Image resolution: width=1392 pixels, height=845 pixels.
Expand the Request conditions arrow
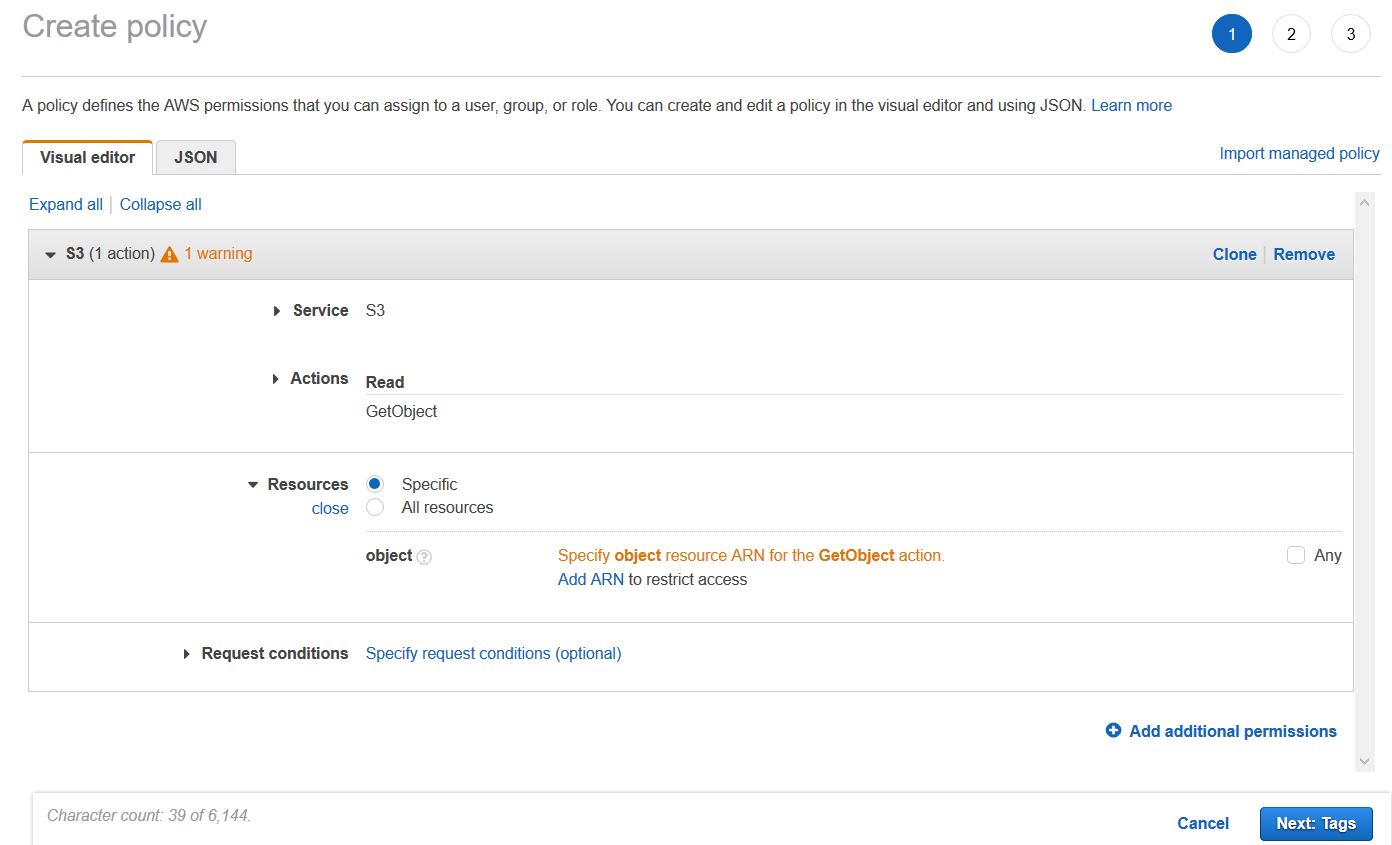pos(186,654)
